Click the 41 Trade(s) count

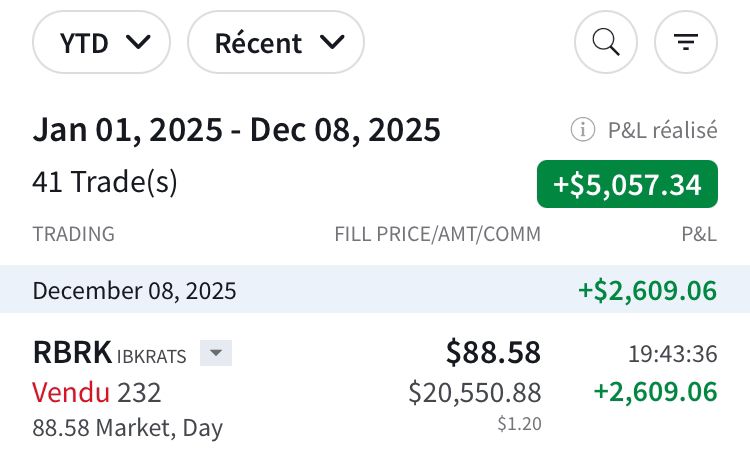click(105, 182)
